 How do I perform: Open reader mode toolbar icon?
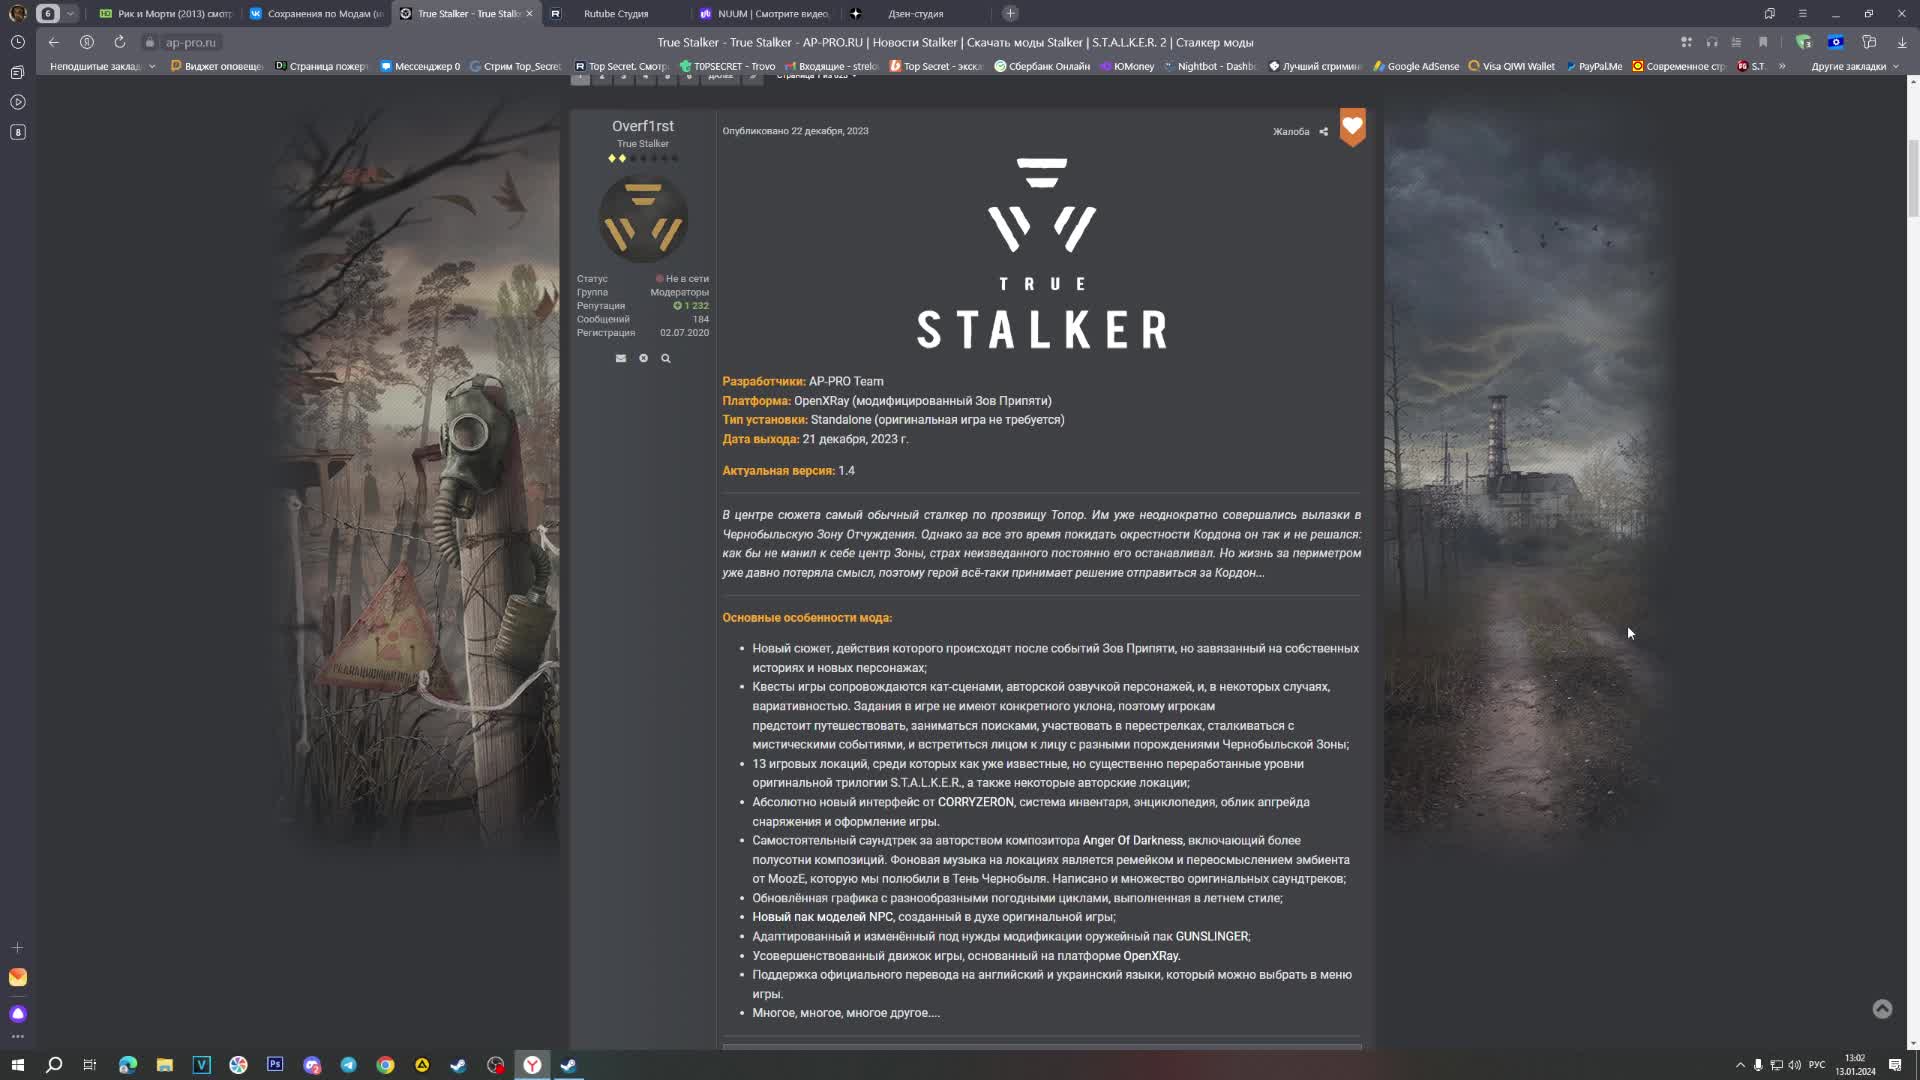(x=1736, y=42)
